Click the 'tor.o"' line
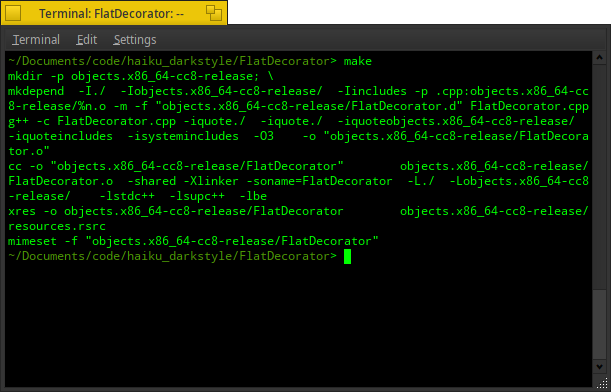Viewport: 611px width, 392px height. click(x=29, y=151)
